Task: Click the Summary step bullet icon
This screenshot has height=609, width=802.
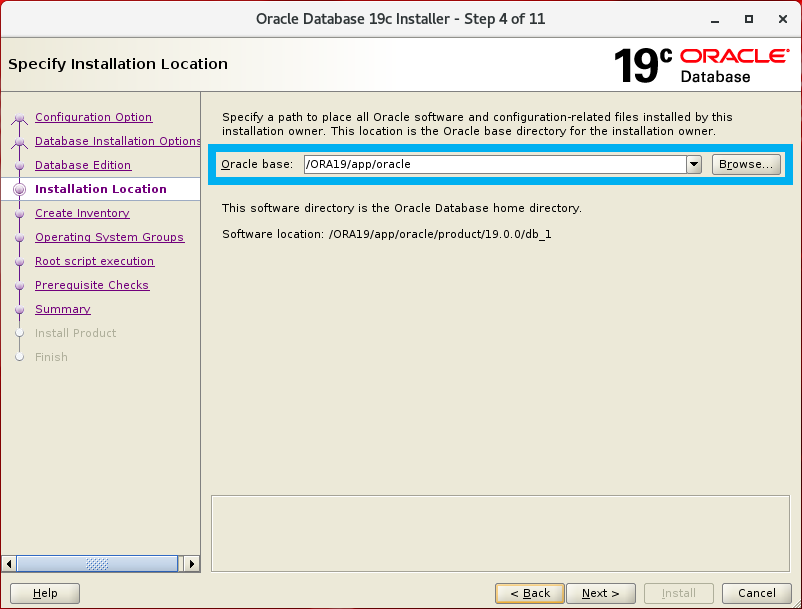Action: point(19,310)
